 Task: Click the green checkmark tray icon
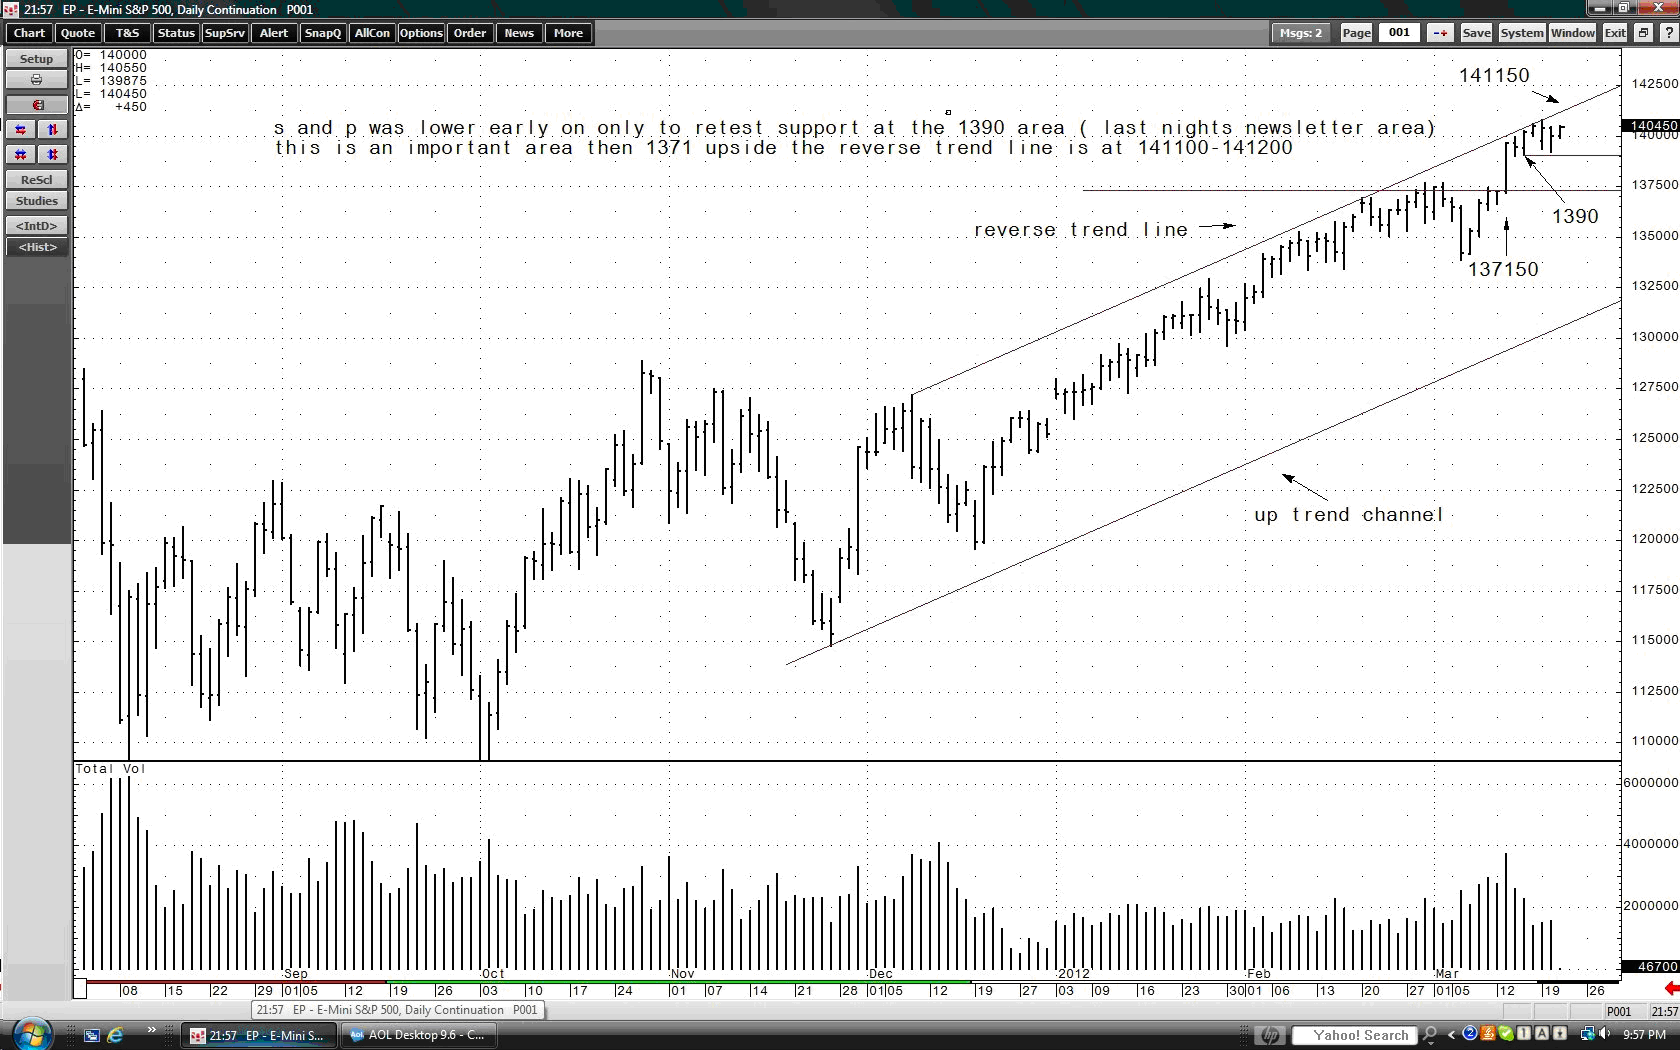(x=1506, y=1034)
